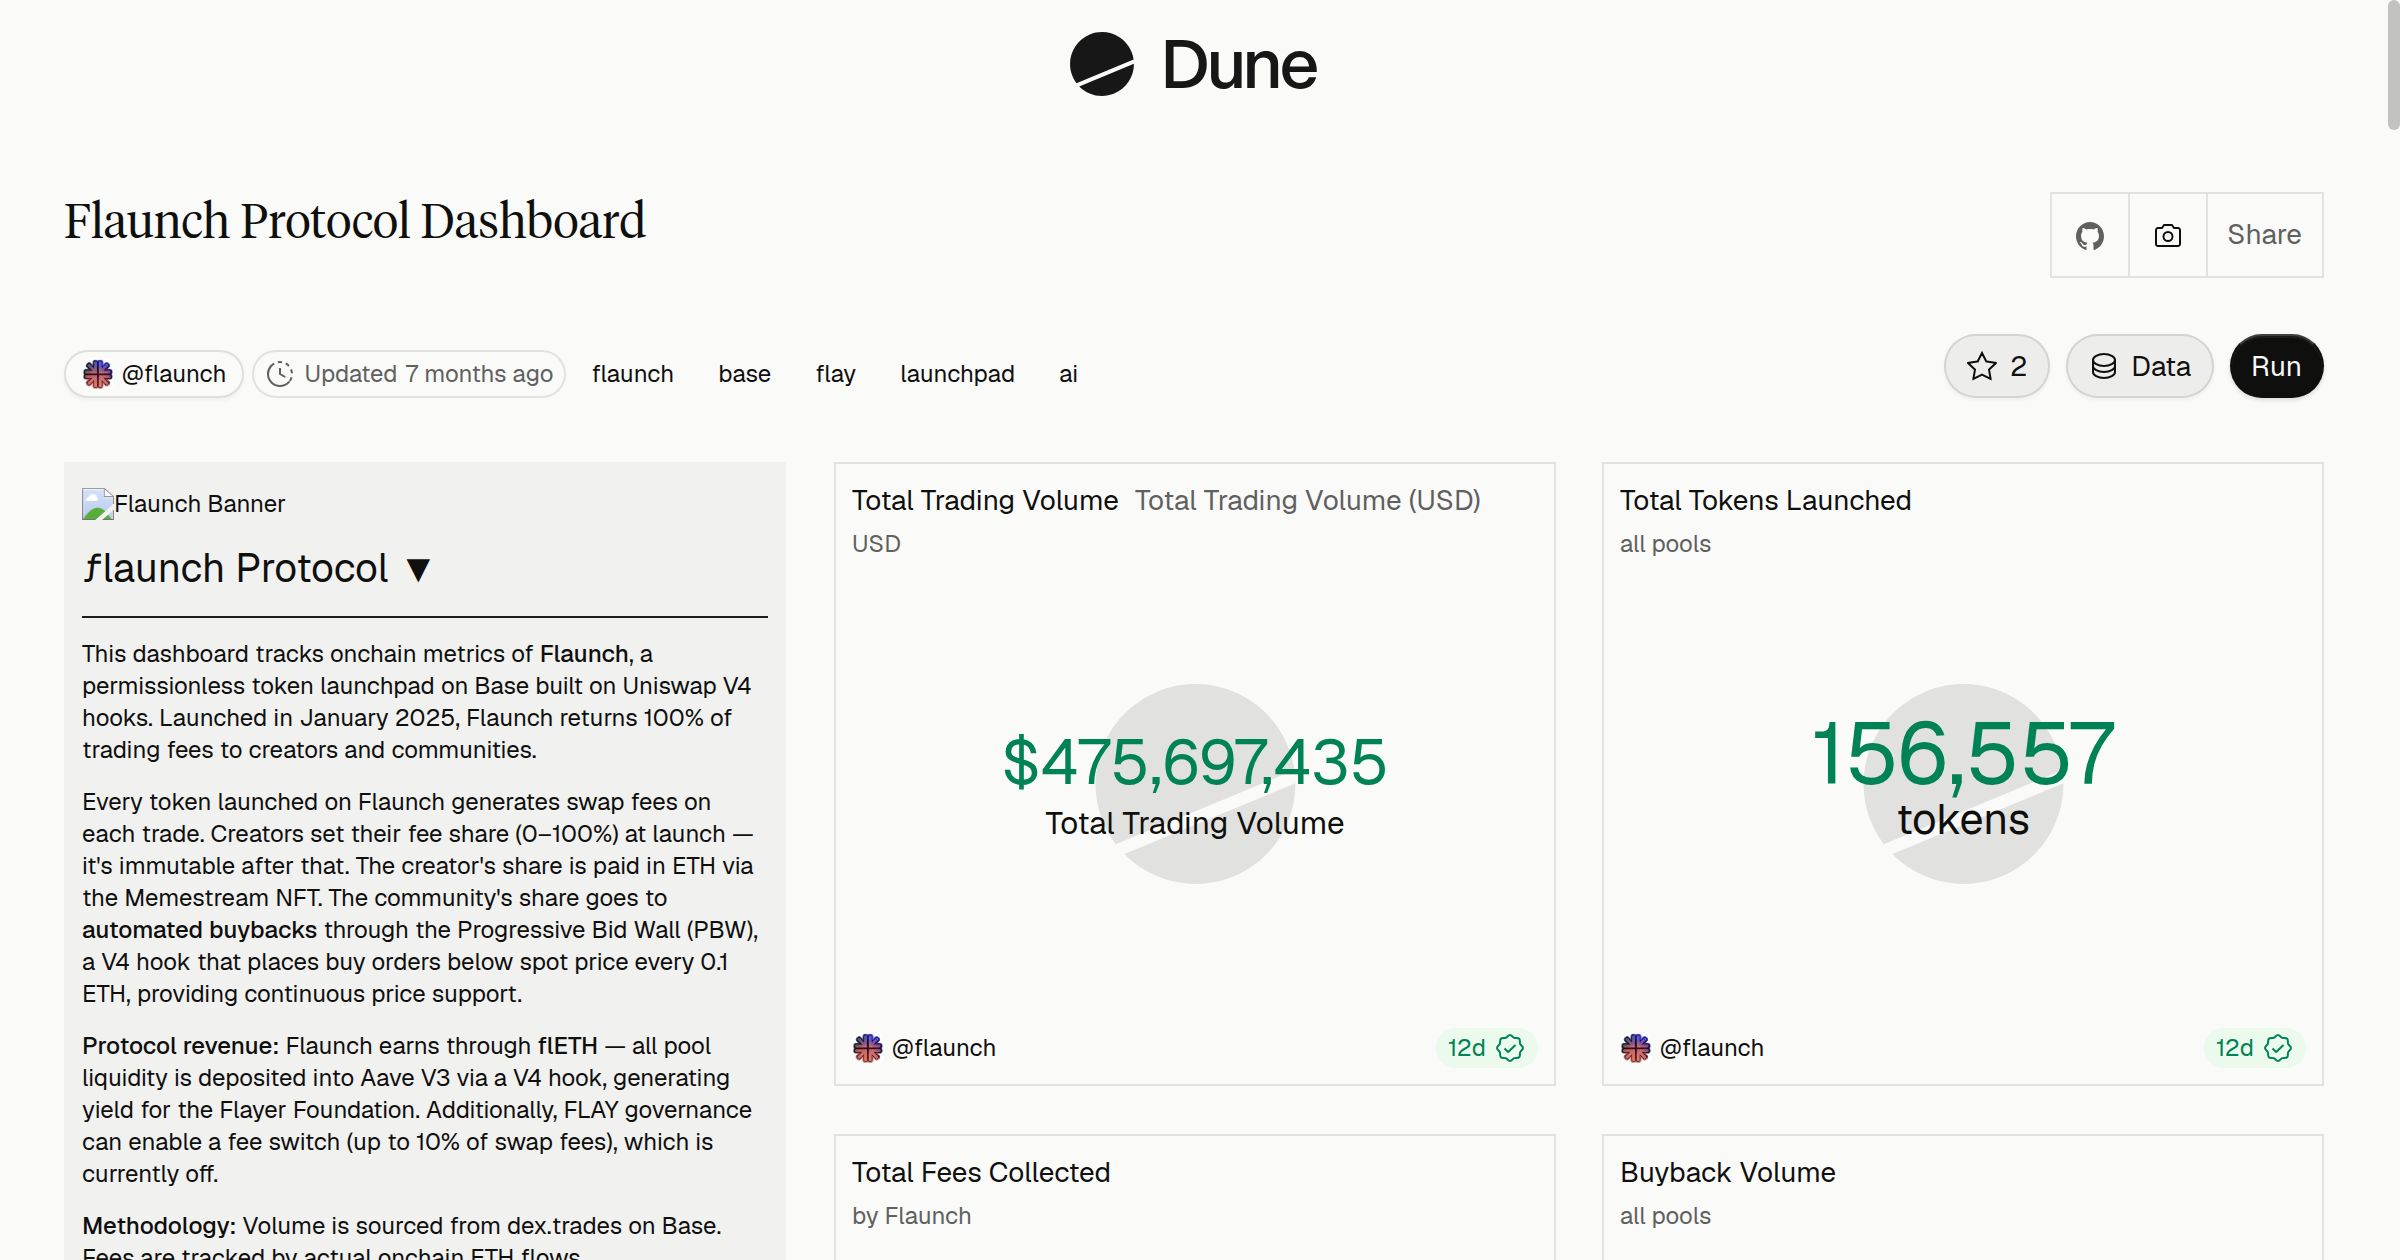Image resolution: width=2400 pixels, height=1260 pixels.
Task: Select the flaunch tag
Action: click(x=633, y=374)
